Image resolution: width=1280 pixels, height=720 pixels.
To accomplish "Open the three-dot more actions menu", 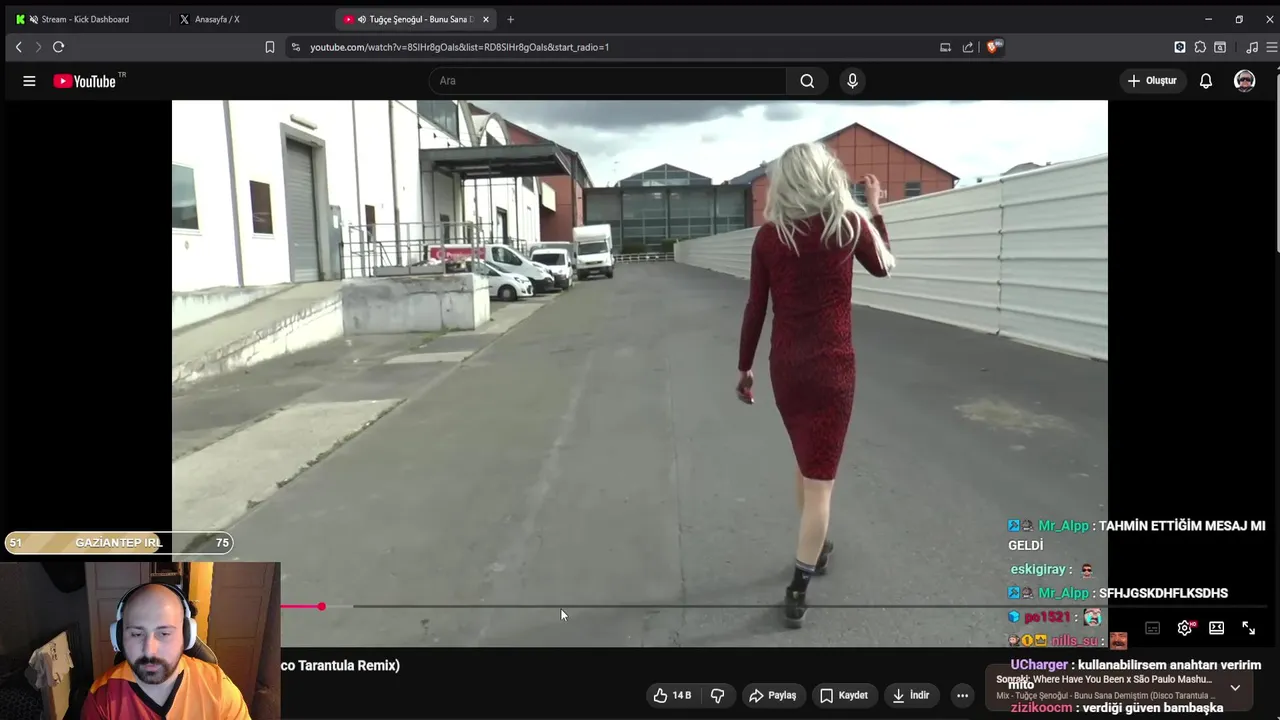I will tap(962, 695).
